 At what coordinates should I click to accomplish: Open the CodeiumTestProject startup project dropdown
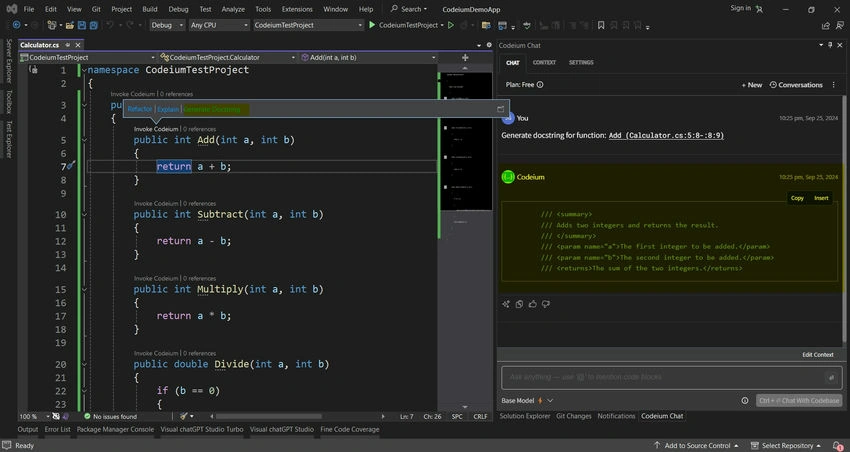pyautogui.click(x=307, y=25)
